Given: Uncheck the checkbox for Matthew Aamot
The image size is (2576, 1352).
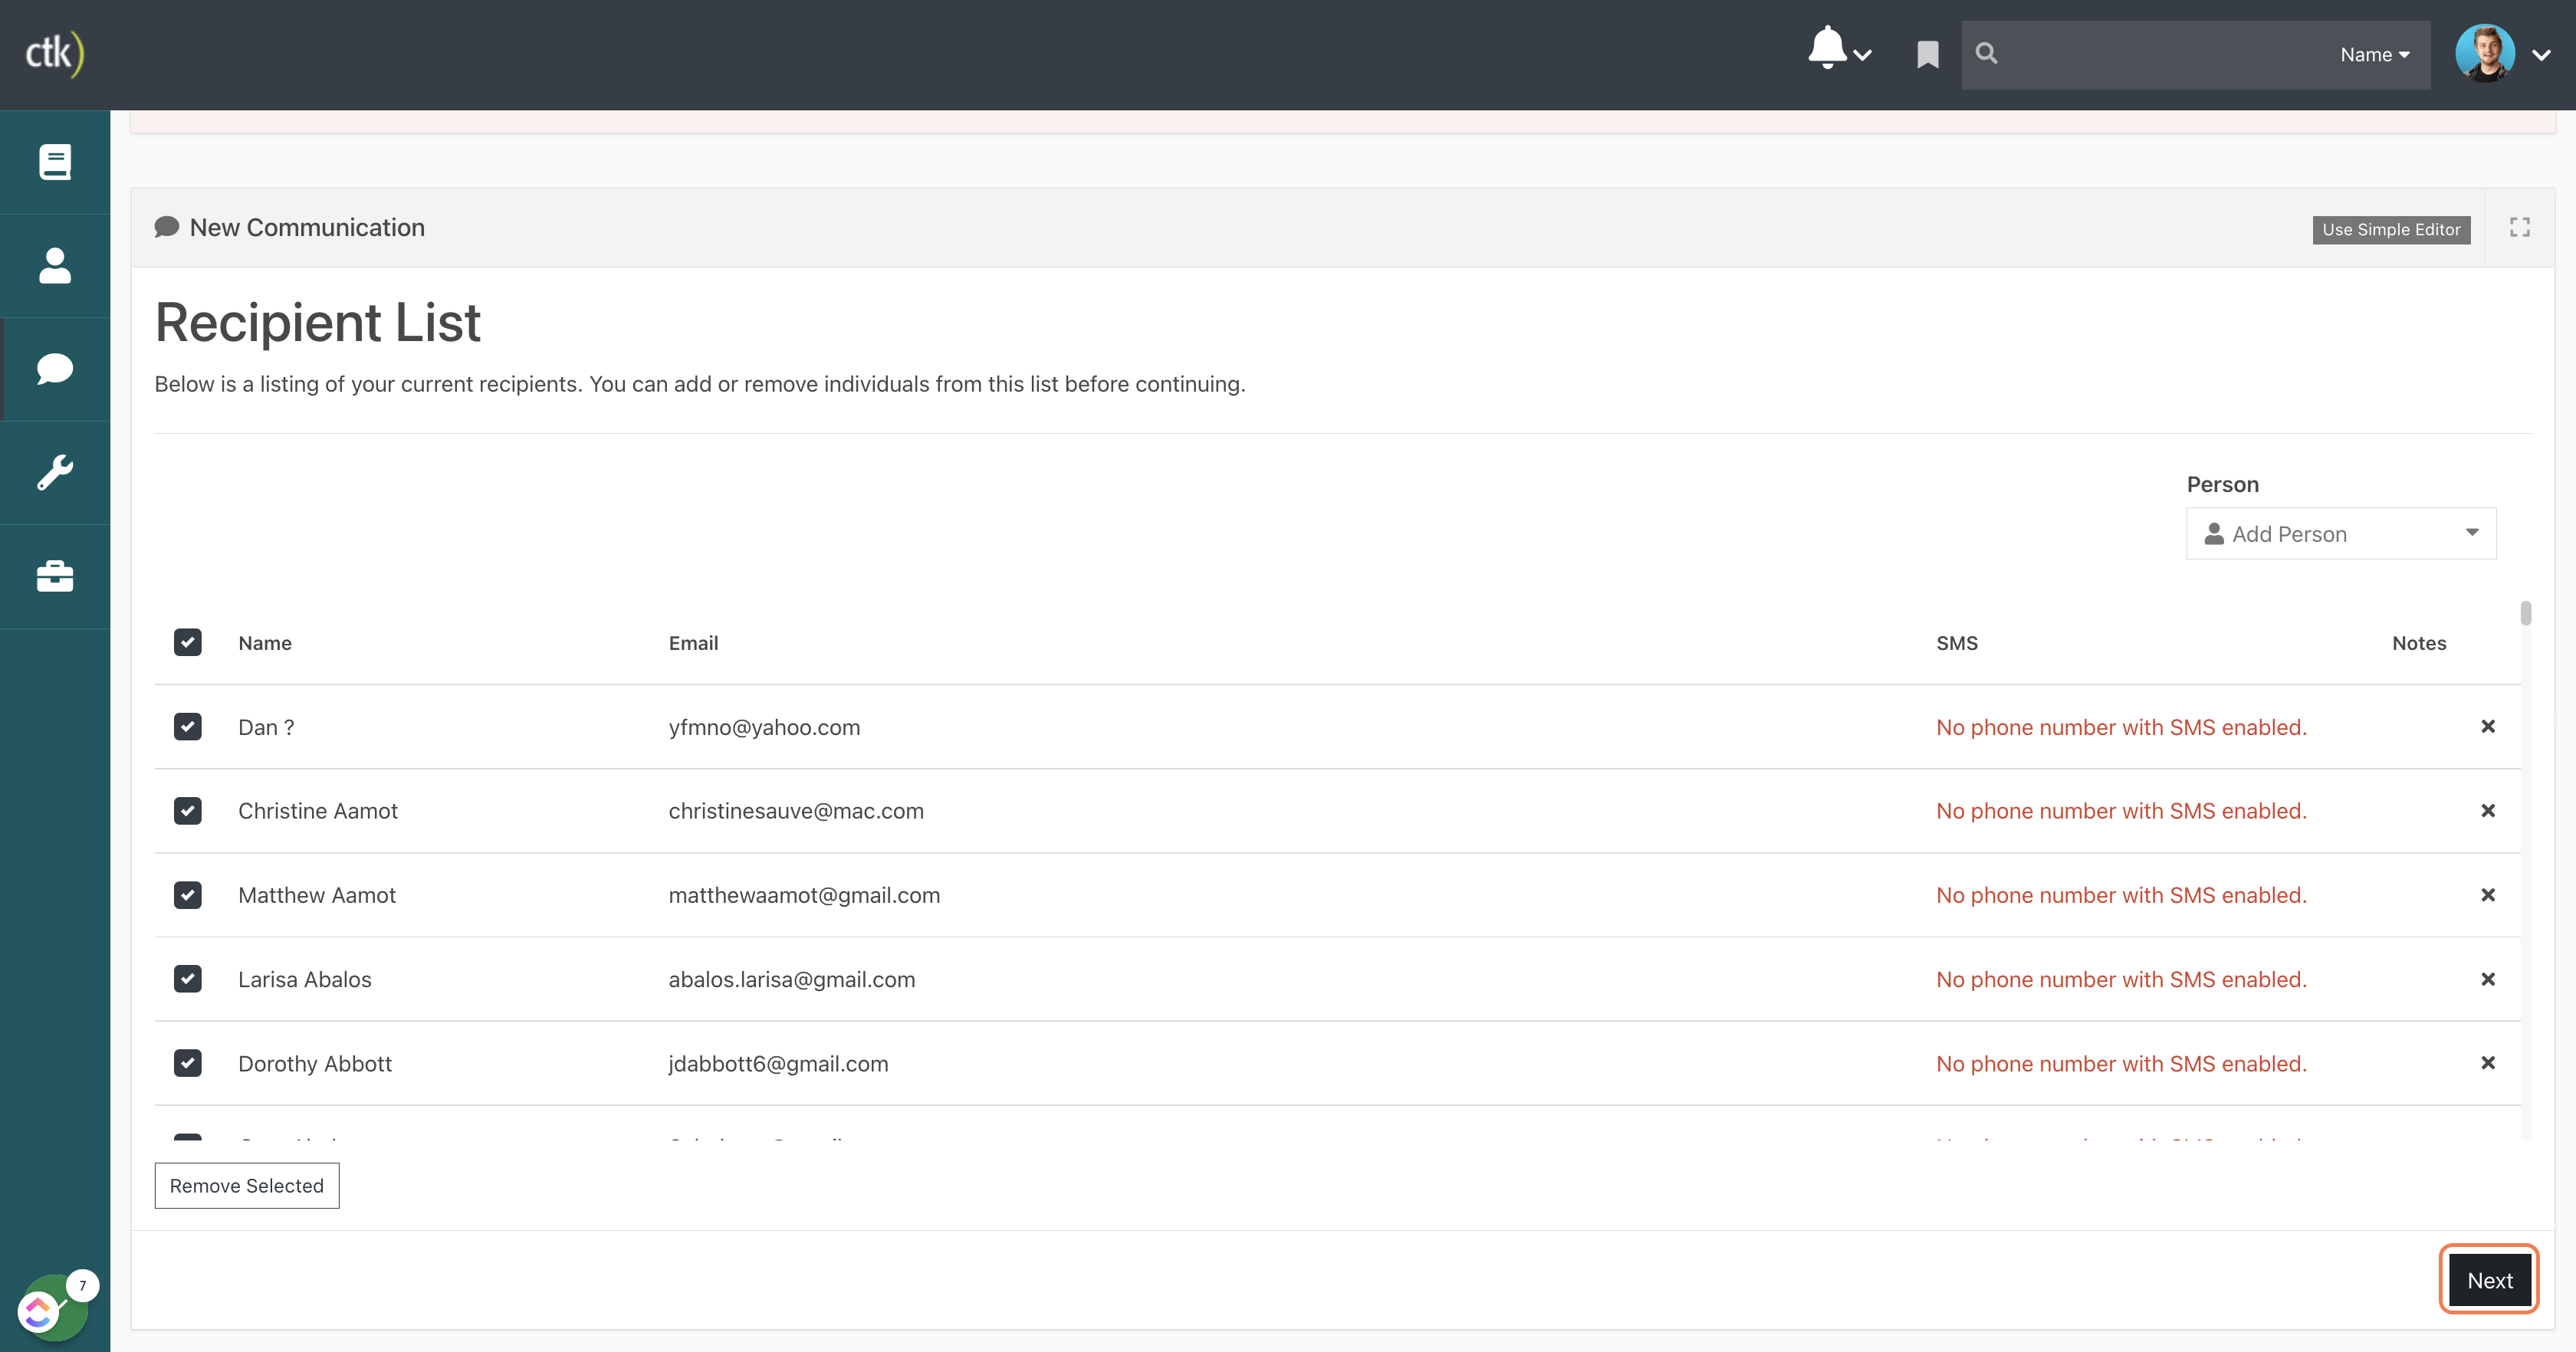Looking at the screenshot, I should [187, 895].
